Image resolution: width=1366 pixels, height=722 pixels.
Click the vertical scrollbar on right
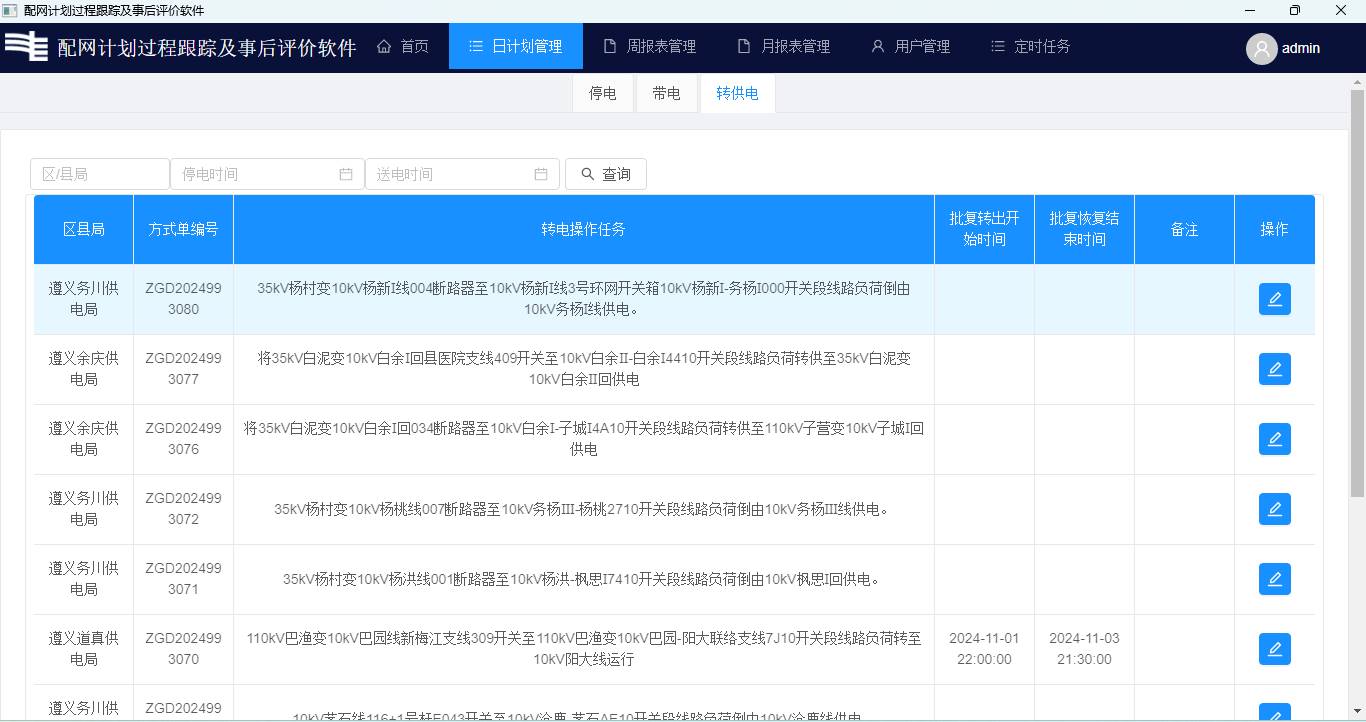pyautogui.click(x=1357, y=300)
